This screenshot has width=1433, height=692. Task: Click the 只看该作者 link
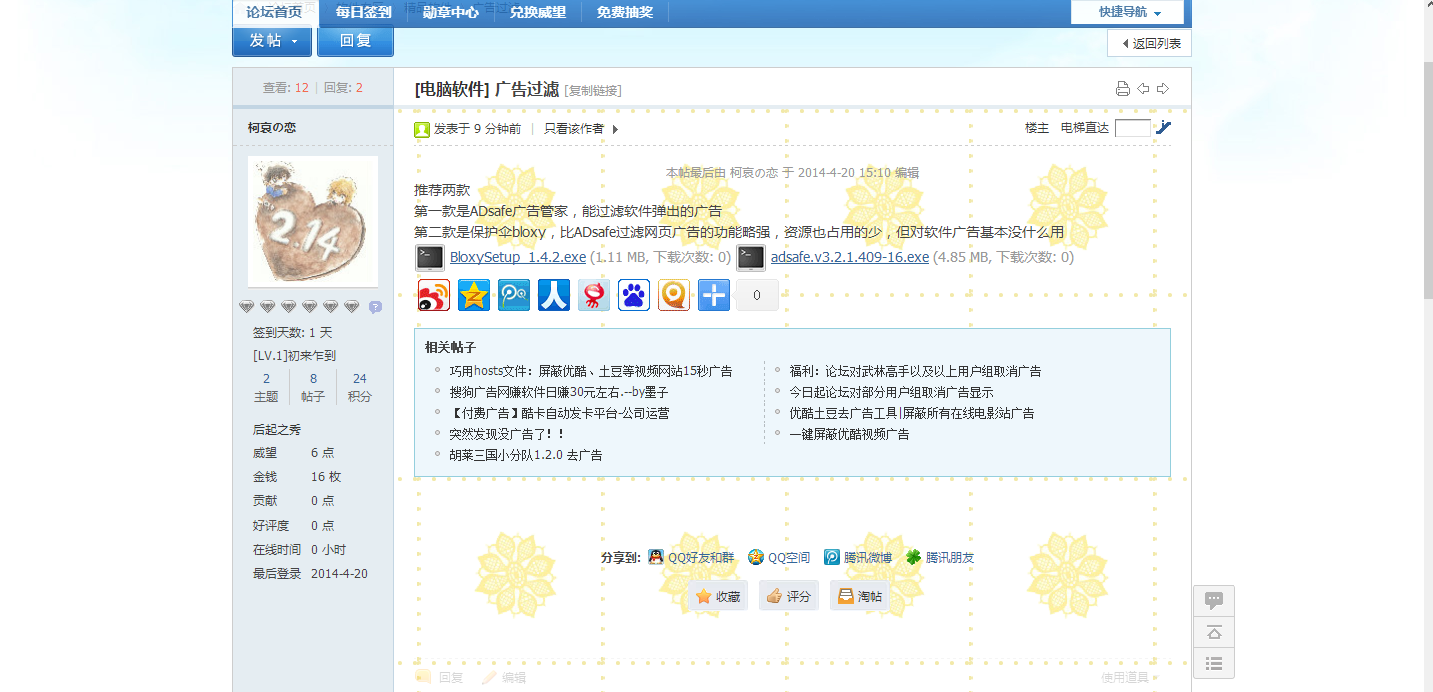pyautogui.click(x=574, y=129)
